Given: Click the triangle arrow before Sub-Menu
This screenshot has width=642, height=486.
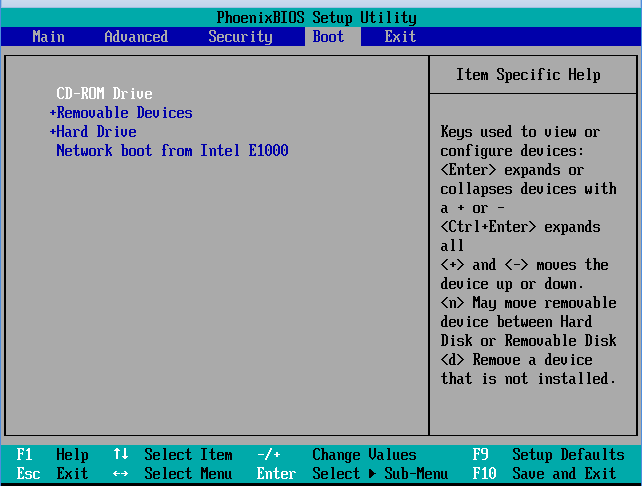Looking at the screenshot, I should click(372, 474).
